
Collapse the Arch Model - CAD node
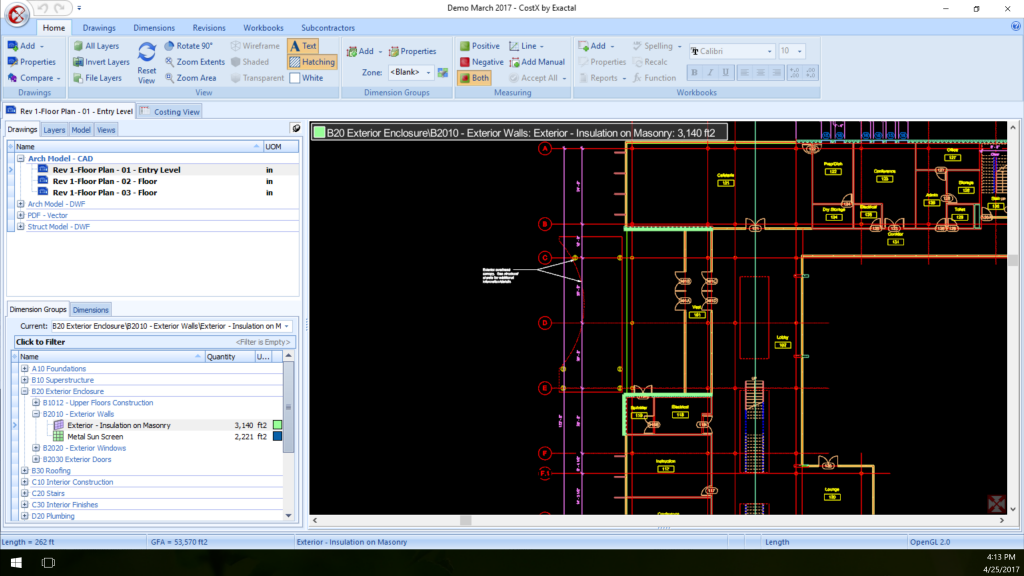pyautogui.click(x=21, y=158)
